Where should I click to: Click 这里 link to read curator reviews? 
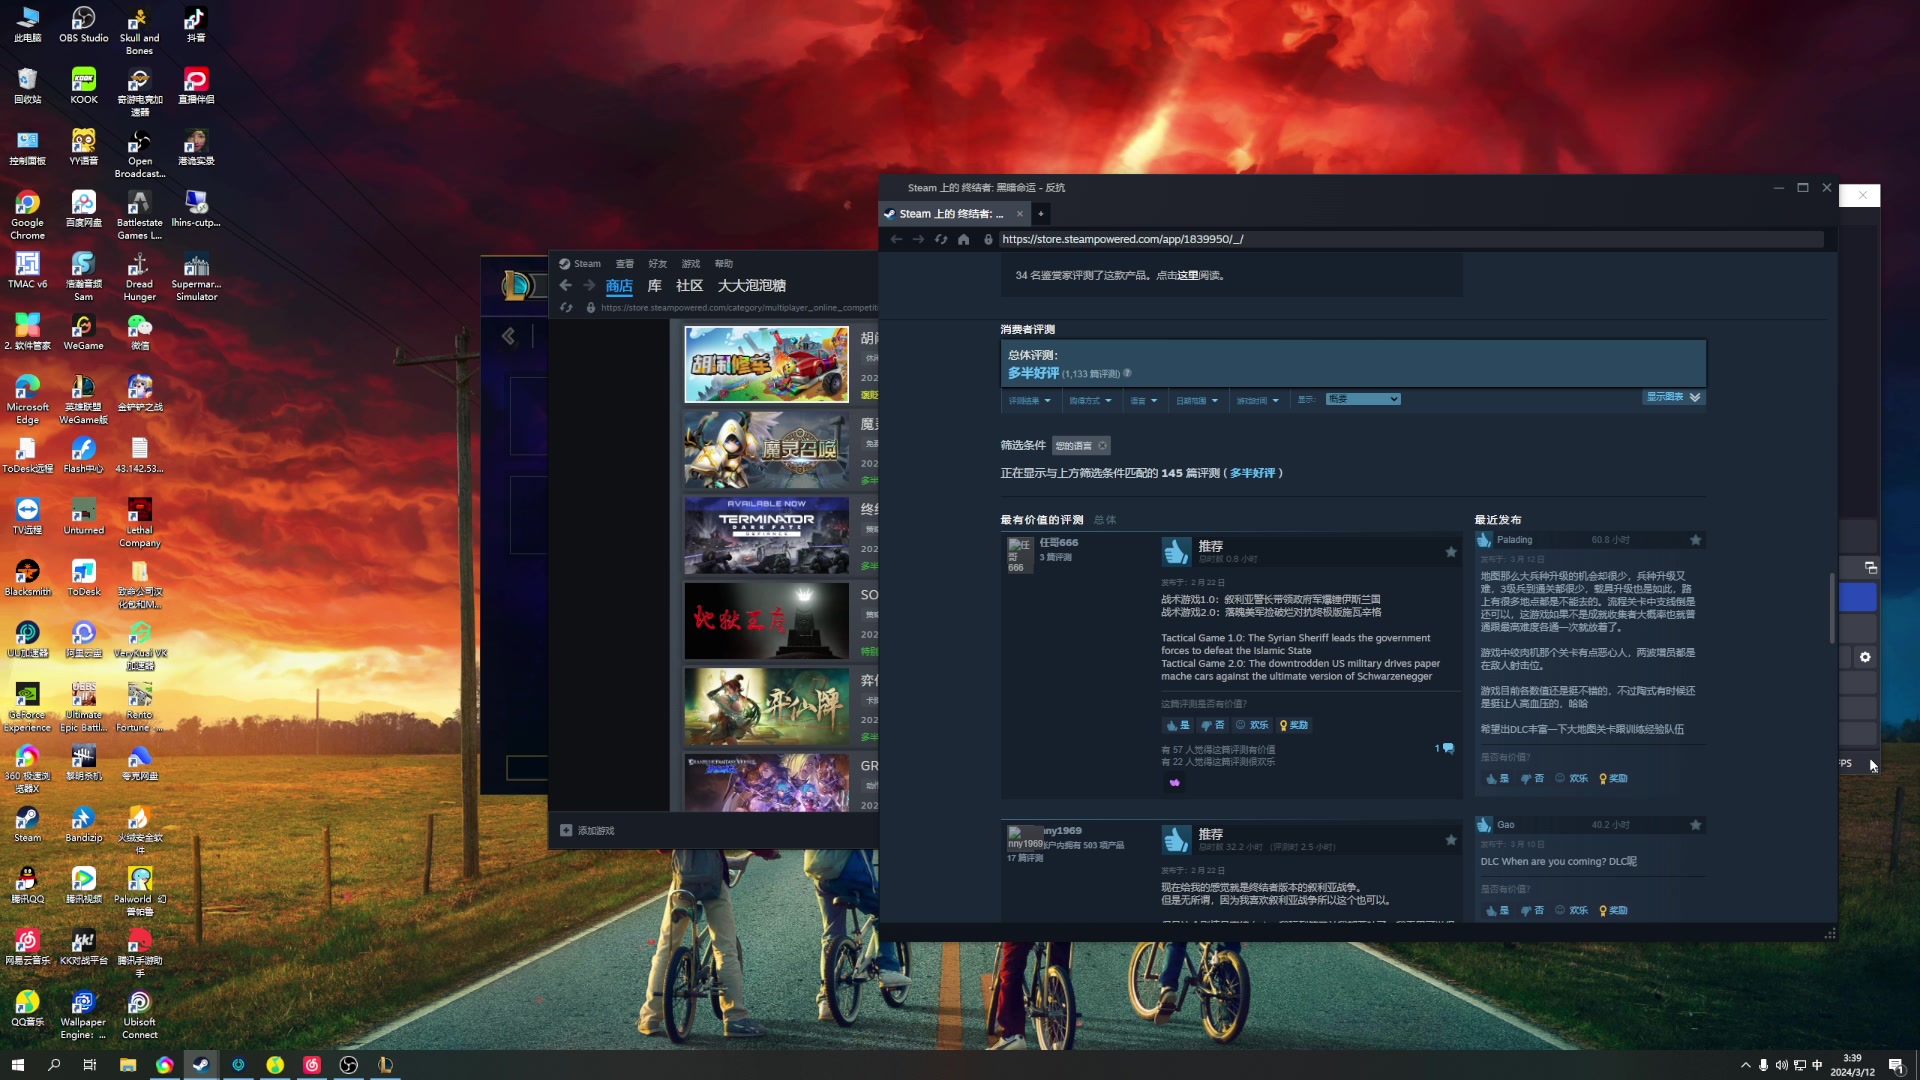1186,275
